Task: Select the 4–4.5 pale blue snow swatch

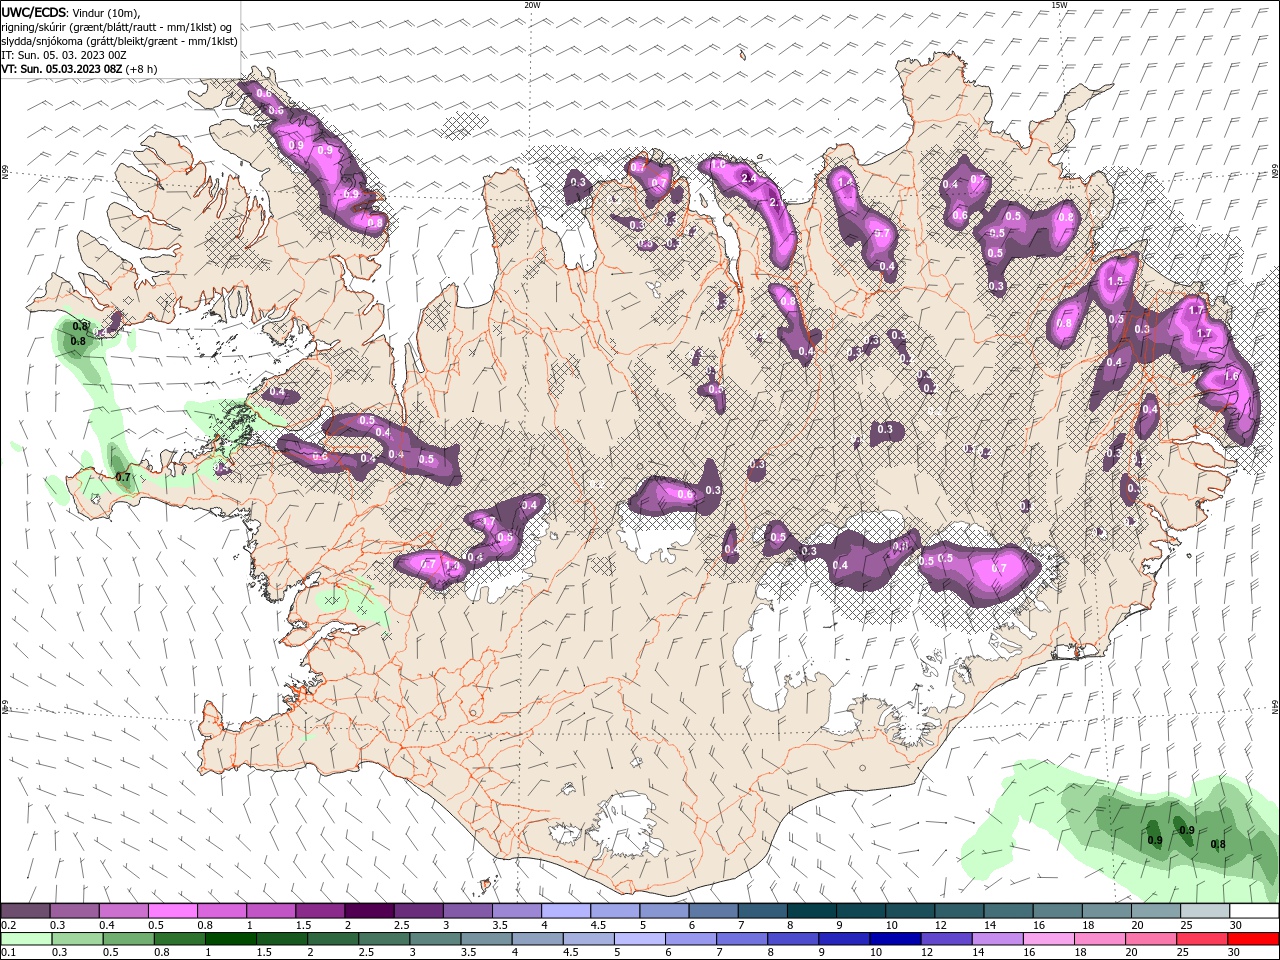Action: tap(566, 911)
